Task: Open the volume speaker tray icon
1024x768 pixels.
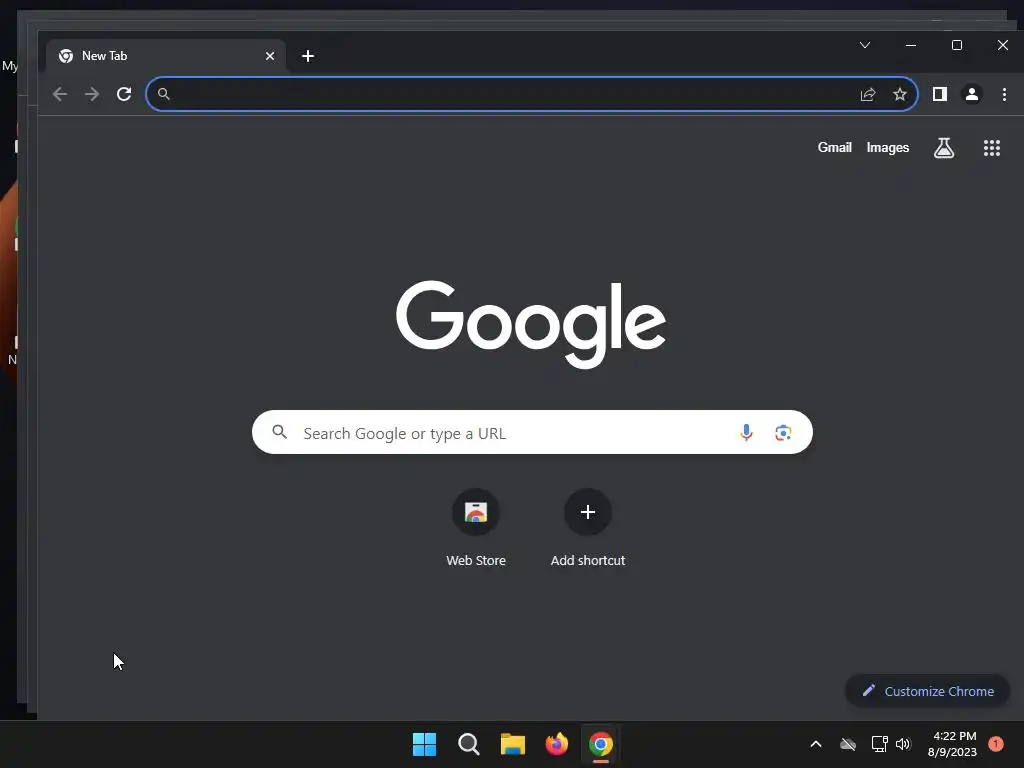Action: 903,744
